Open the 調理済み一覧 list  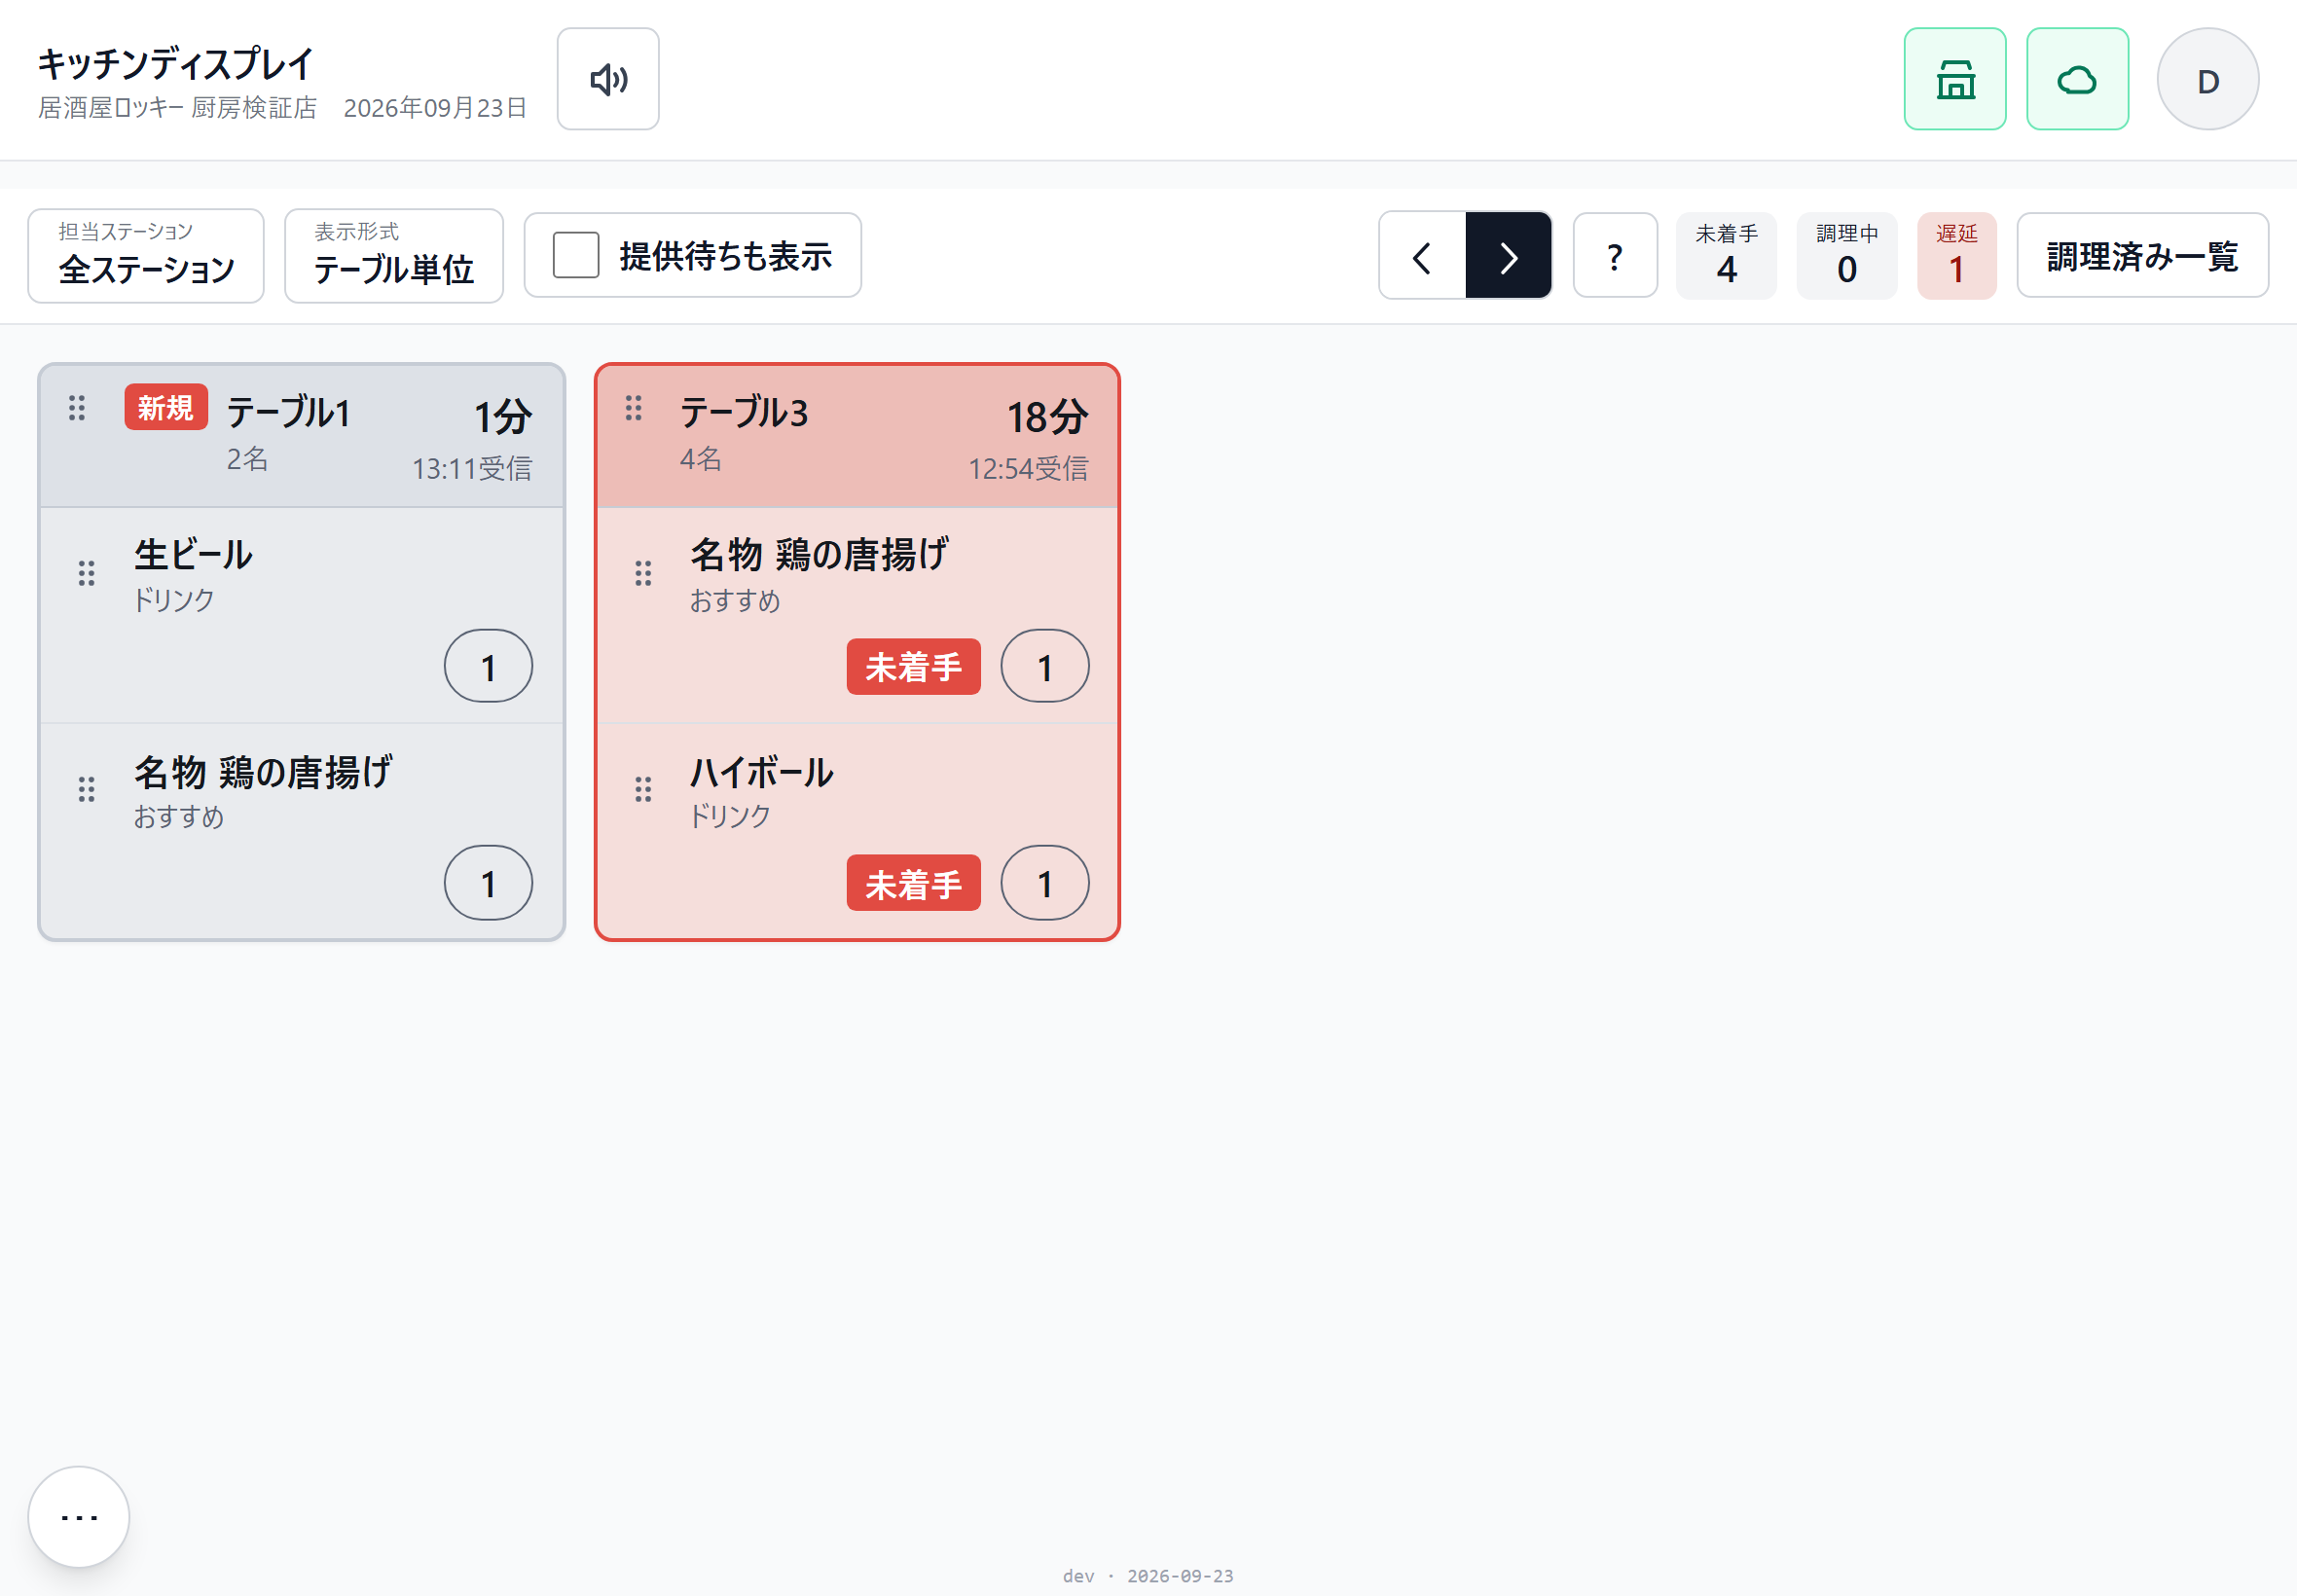click(x=2142, y=256)
